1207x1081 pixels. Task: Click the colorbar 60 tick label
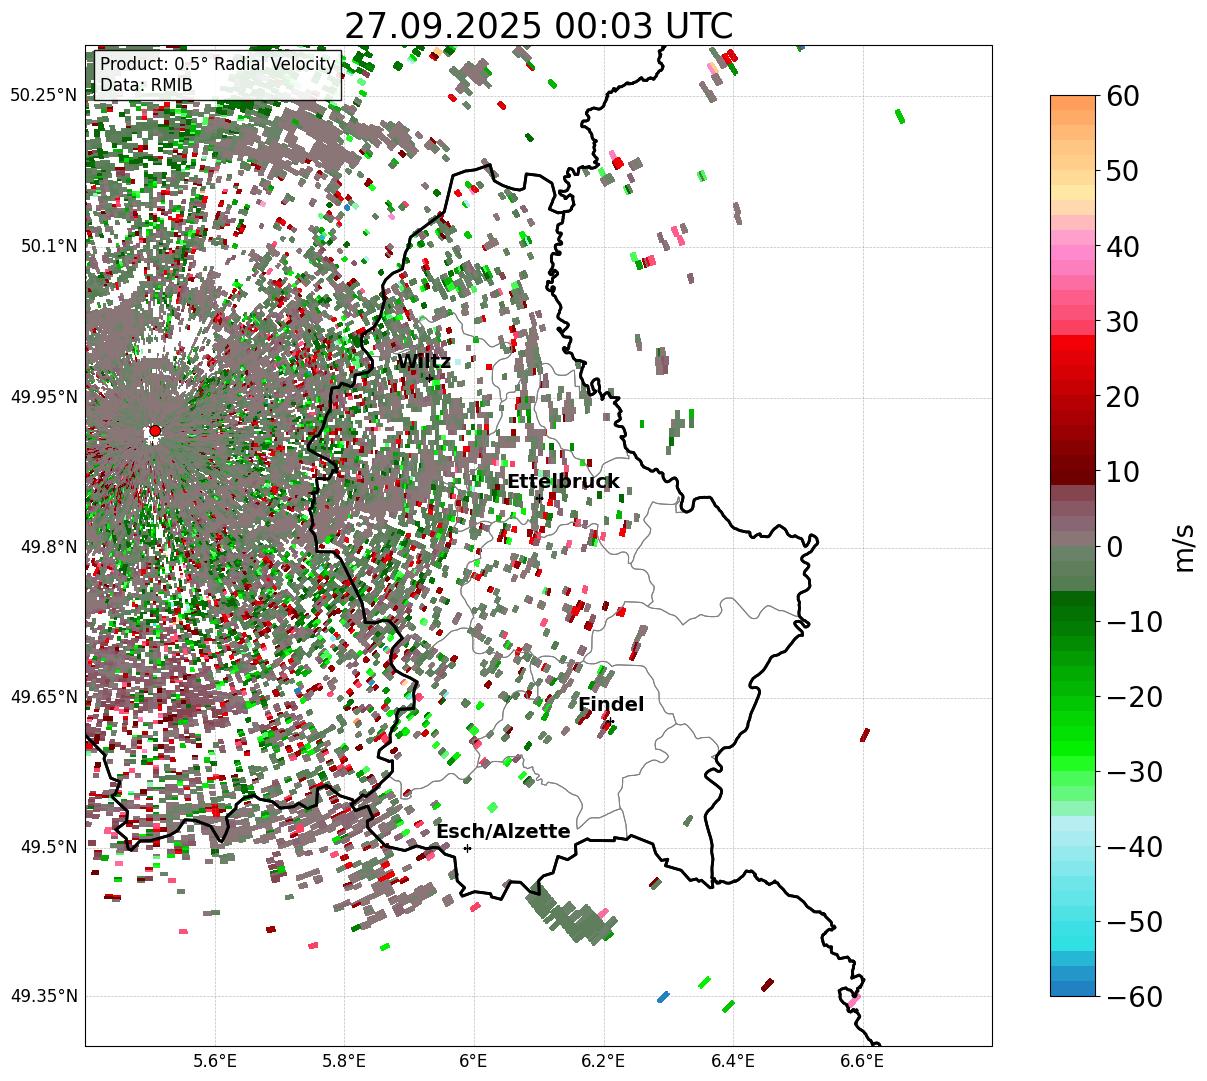1122,96
